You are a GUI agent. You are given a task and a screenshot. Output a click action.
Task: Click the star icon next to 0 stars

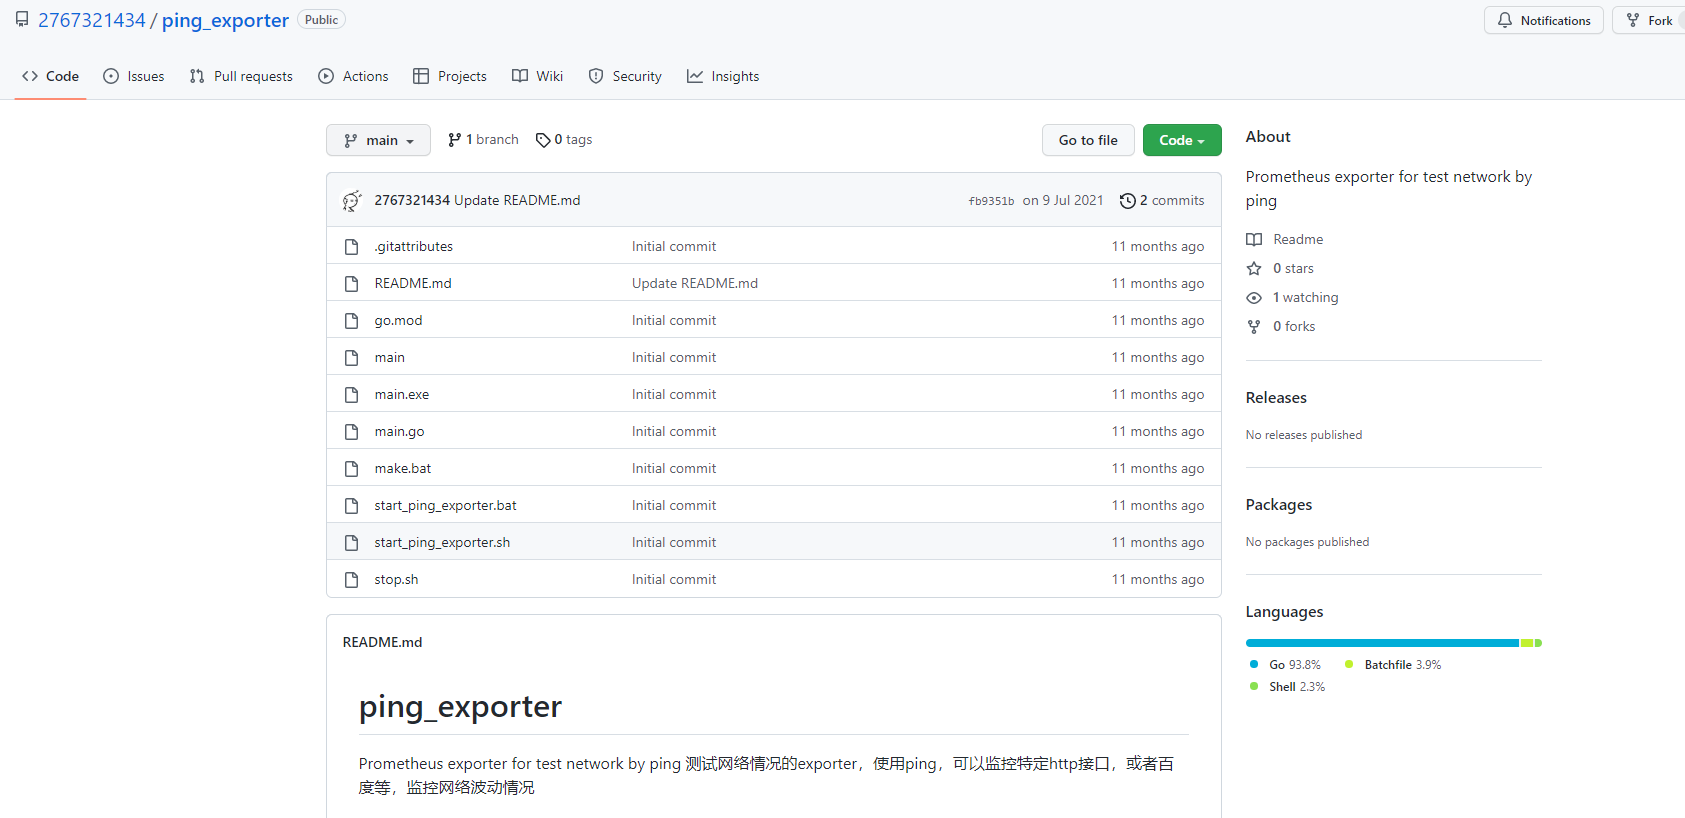[x=1254, y=269]
